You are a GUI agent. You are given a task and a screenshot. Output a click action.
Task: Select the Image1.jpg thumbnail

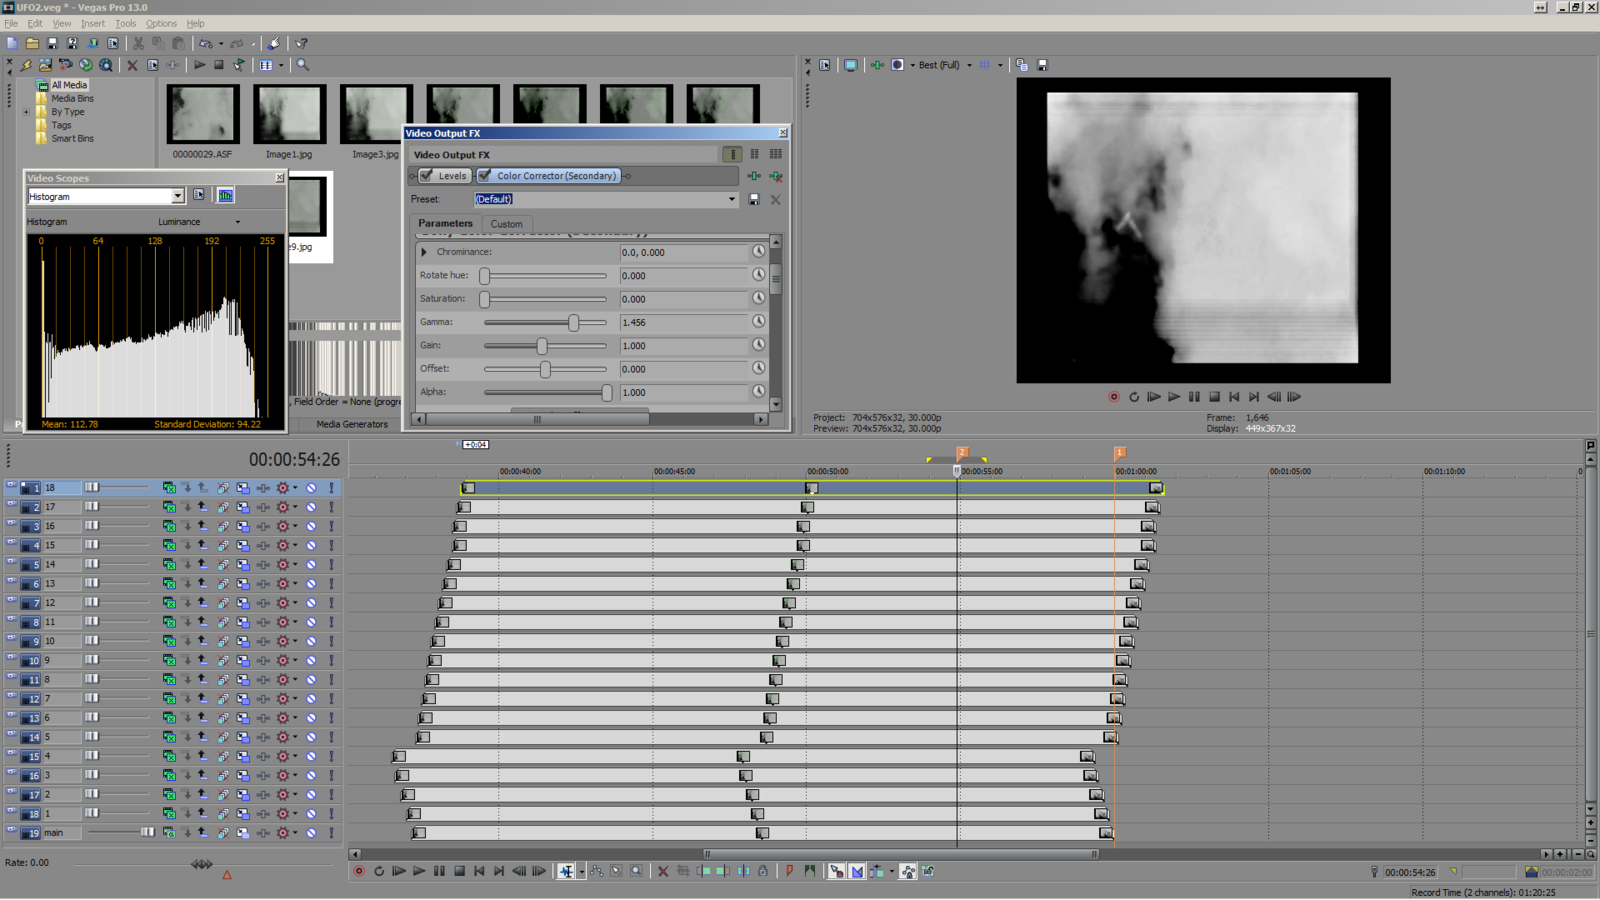coord(289,114)
